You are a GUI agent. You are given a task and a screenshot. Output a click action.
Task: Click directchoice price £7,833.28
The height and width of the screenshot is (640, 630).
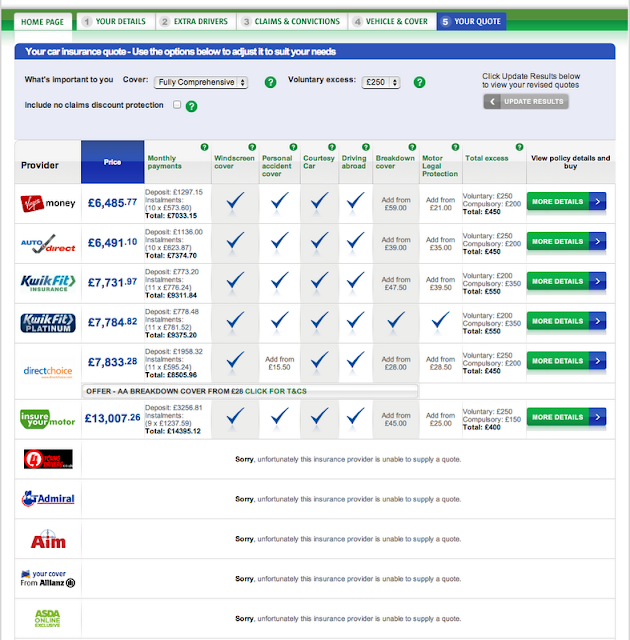[113, 362]
